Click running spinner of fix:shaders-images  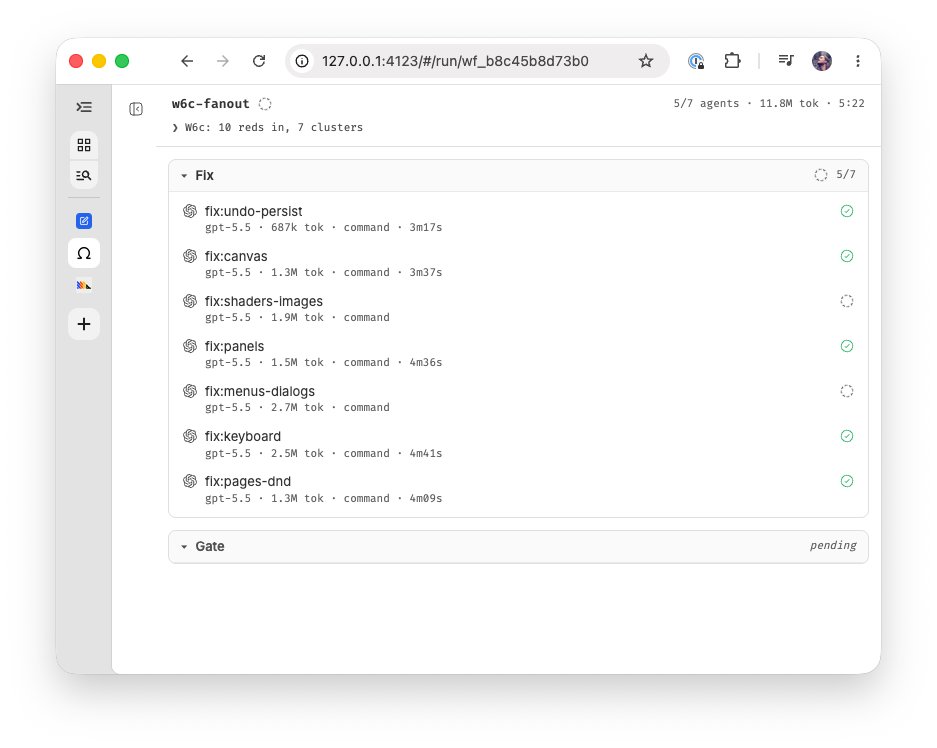coord(847,301)
